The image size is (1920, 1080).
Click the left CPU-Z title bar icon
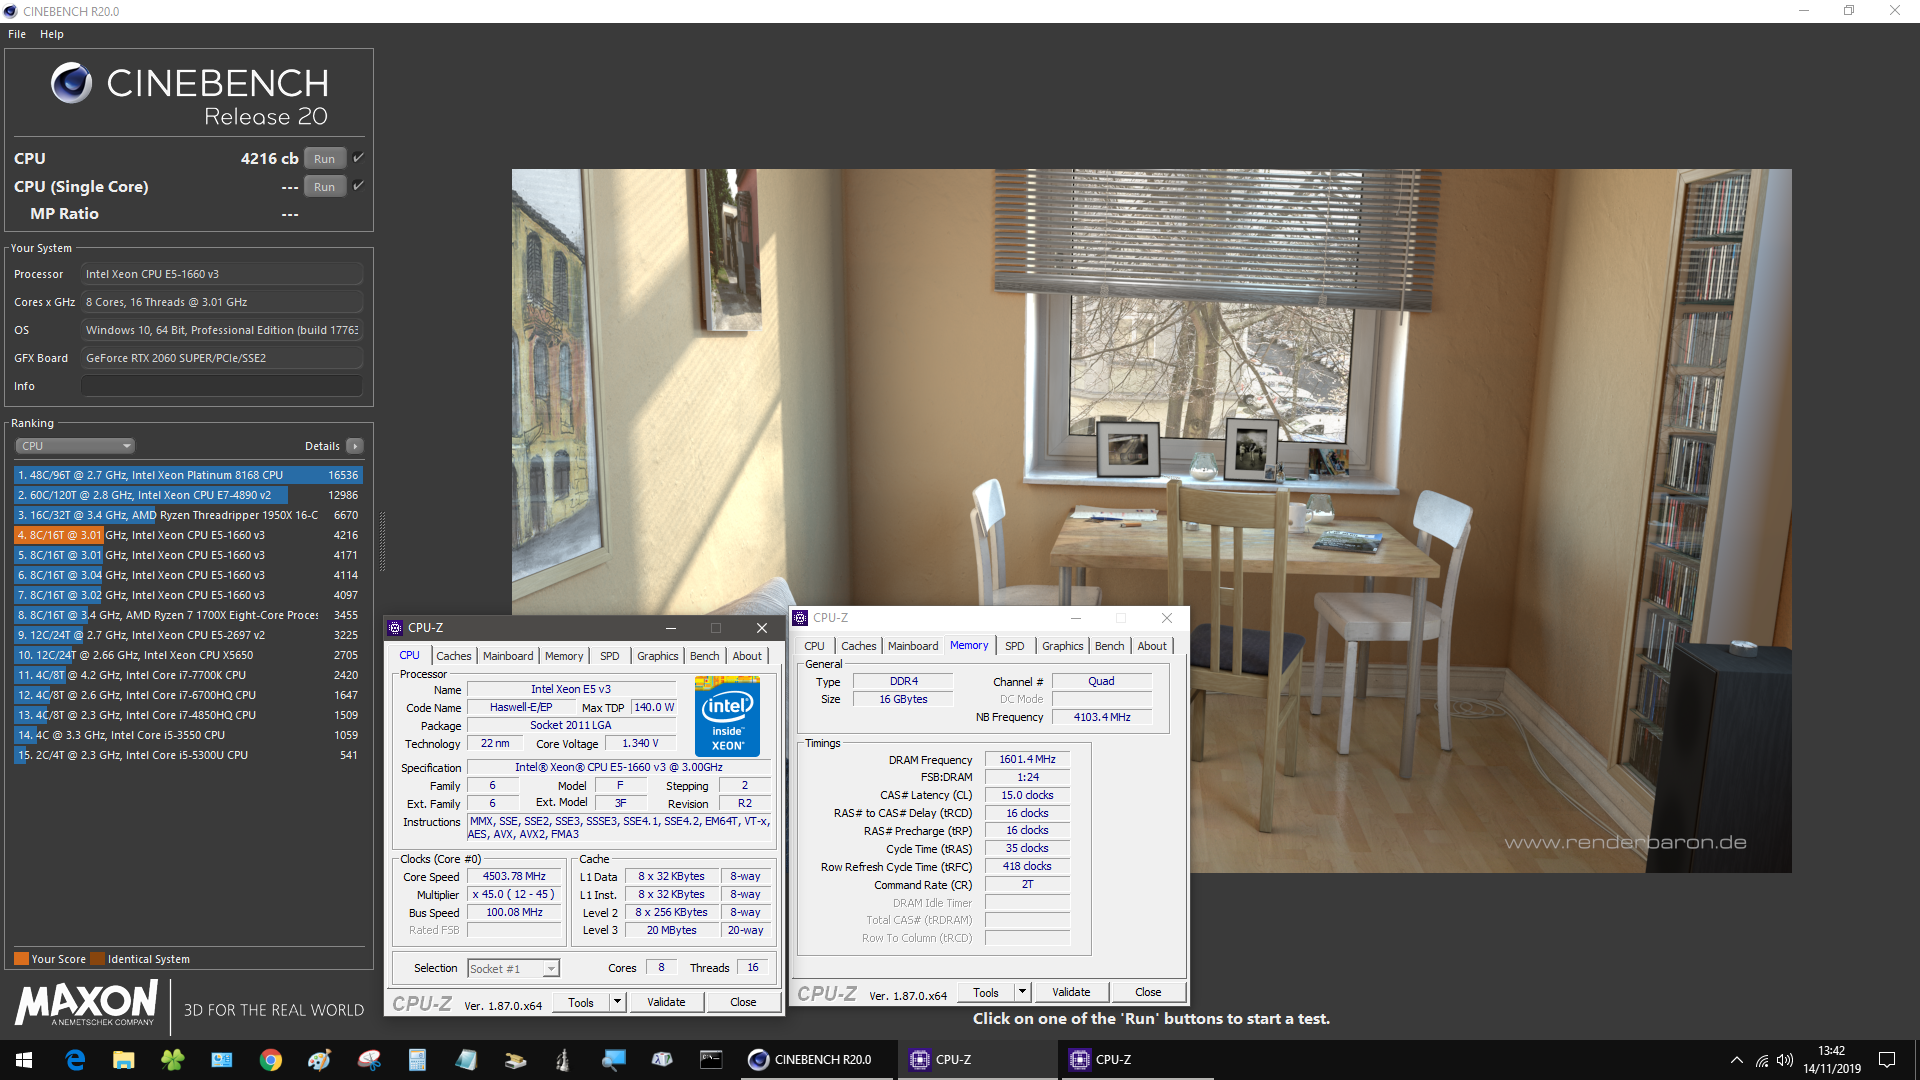[x=395, y=628]
